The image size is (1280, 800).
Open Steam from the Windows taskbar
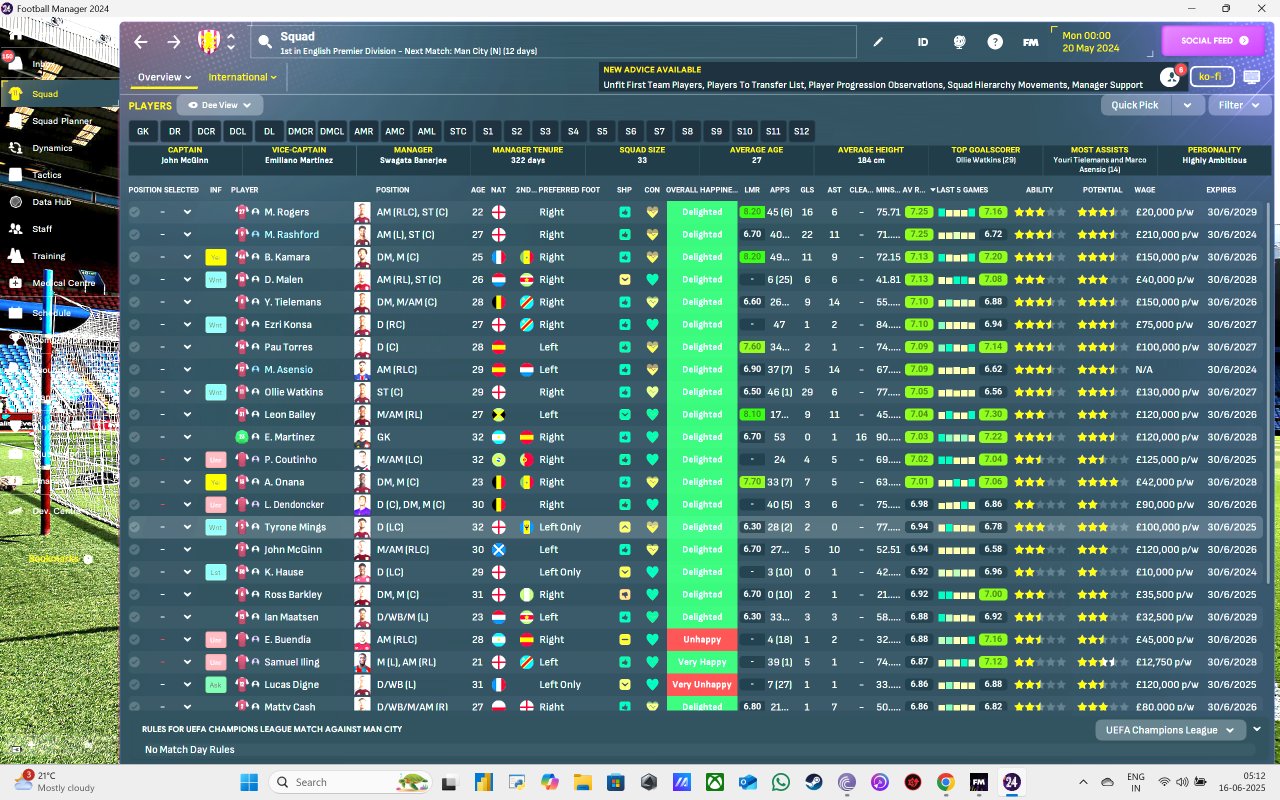(814, 782)
